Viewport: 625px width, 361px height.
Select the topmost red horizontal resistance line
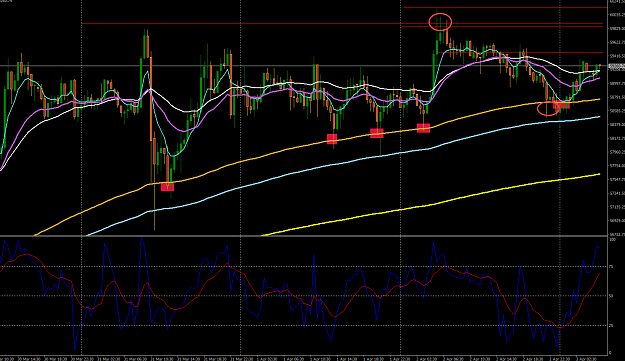pyautogui.click(x=505, y=8)
